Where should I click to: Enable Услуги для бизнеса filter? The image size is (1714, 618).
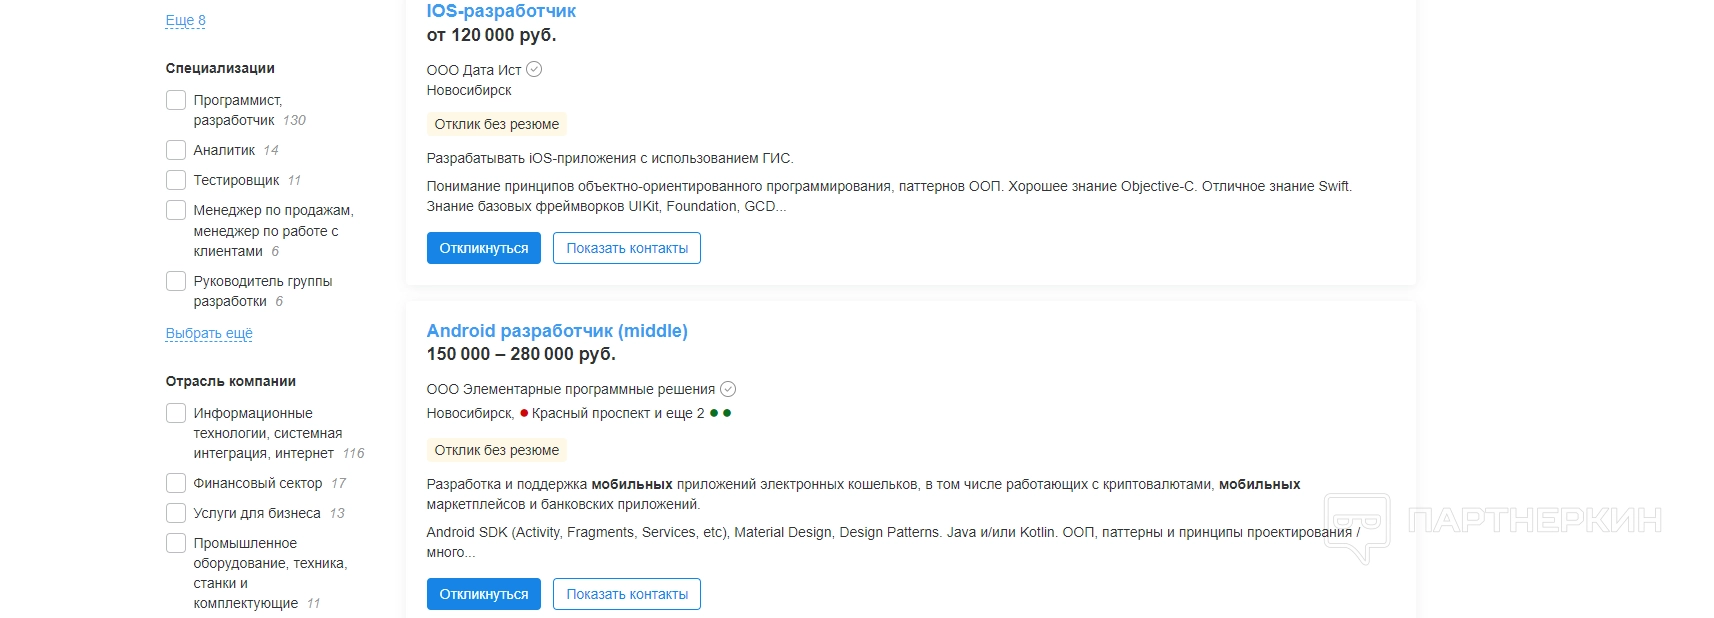pyautogui.click(x=176, y=513)
